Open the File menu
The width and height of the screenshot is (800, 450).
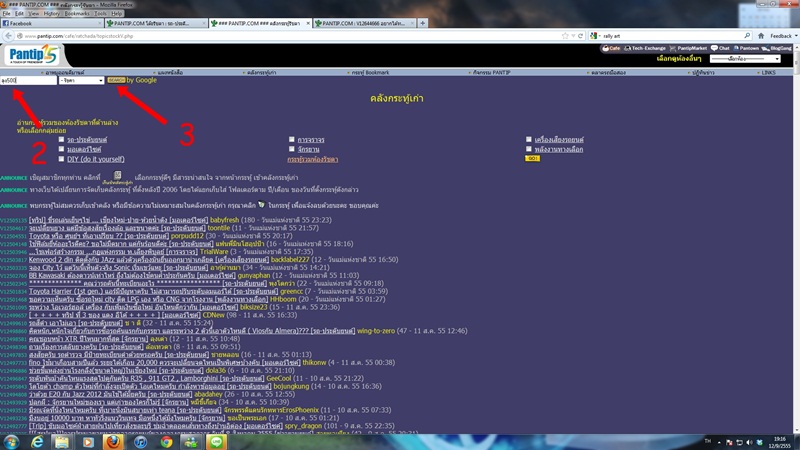click(x=7, y=13)
